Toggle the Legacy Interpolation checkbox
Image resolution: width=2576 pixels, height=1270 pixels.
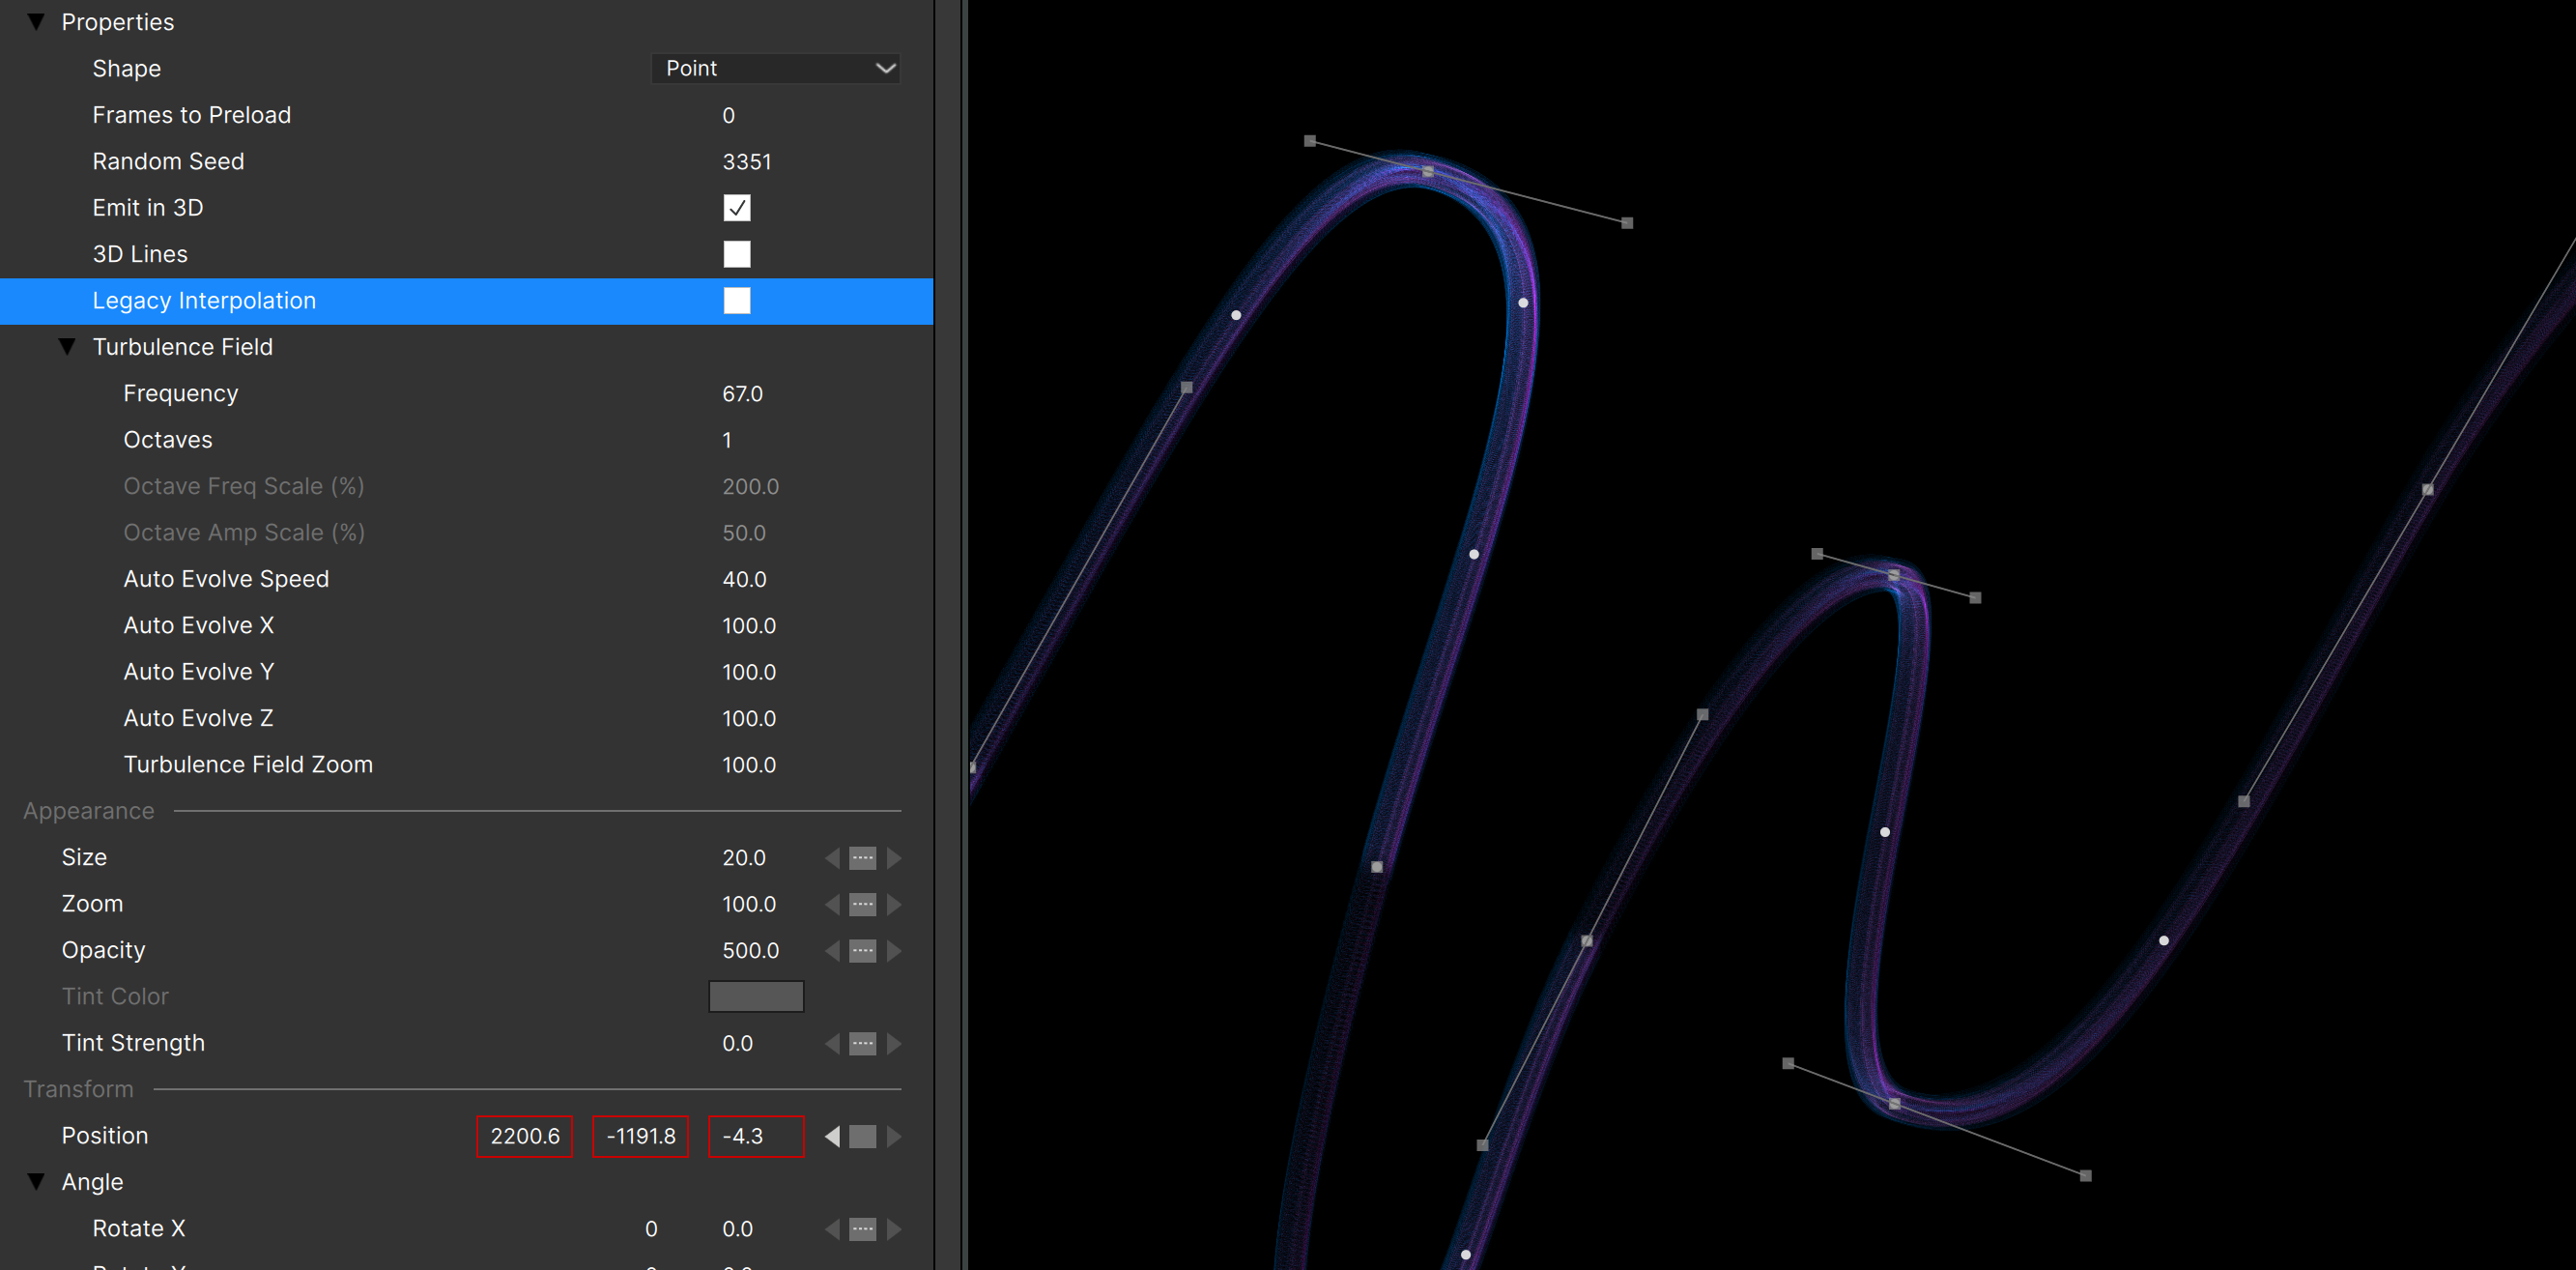click(737, 301)
